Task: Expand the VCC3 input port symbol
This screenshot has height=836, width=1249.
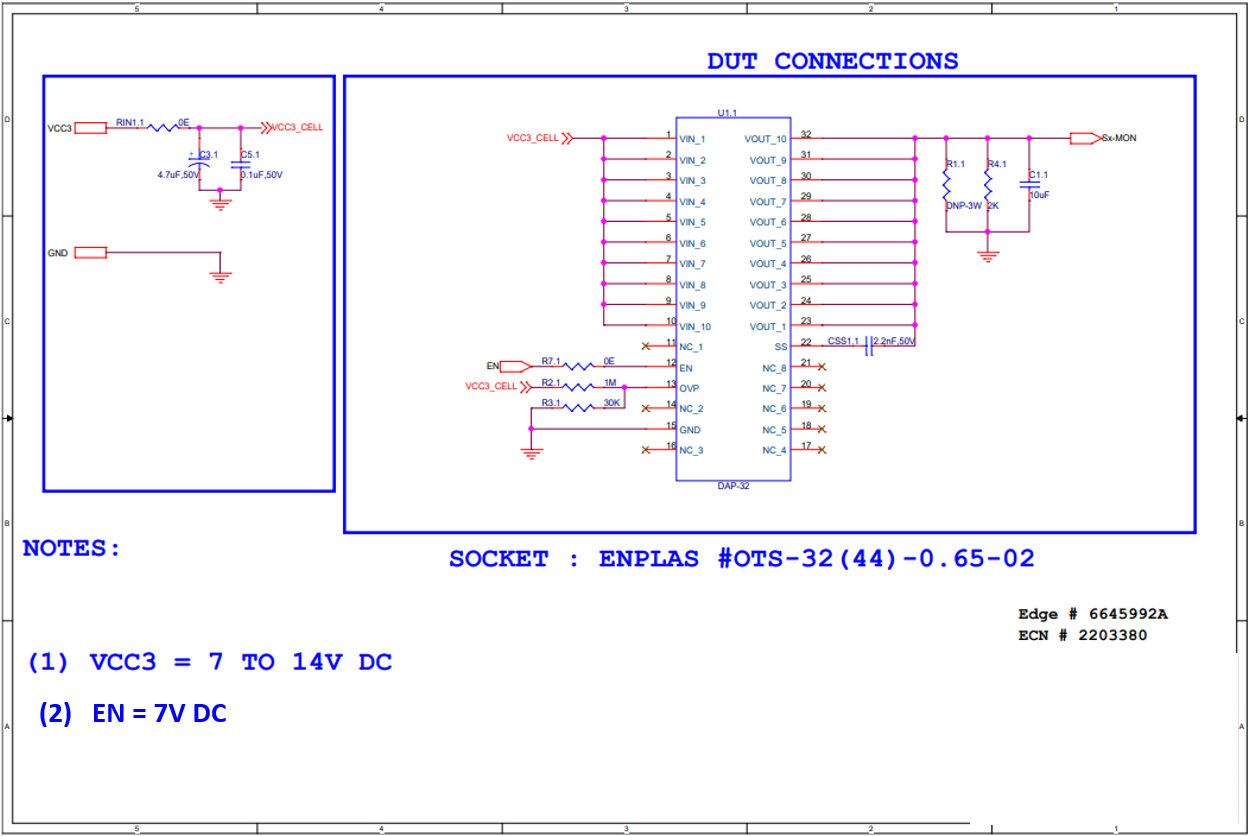Action: (x=89, y=128)
